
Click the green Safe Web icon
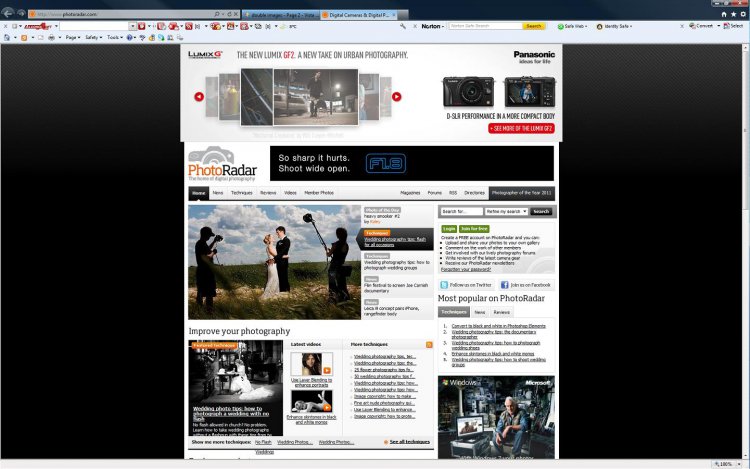[561, 26]
